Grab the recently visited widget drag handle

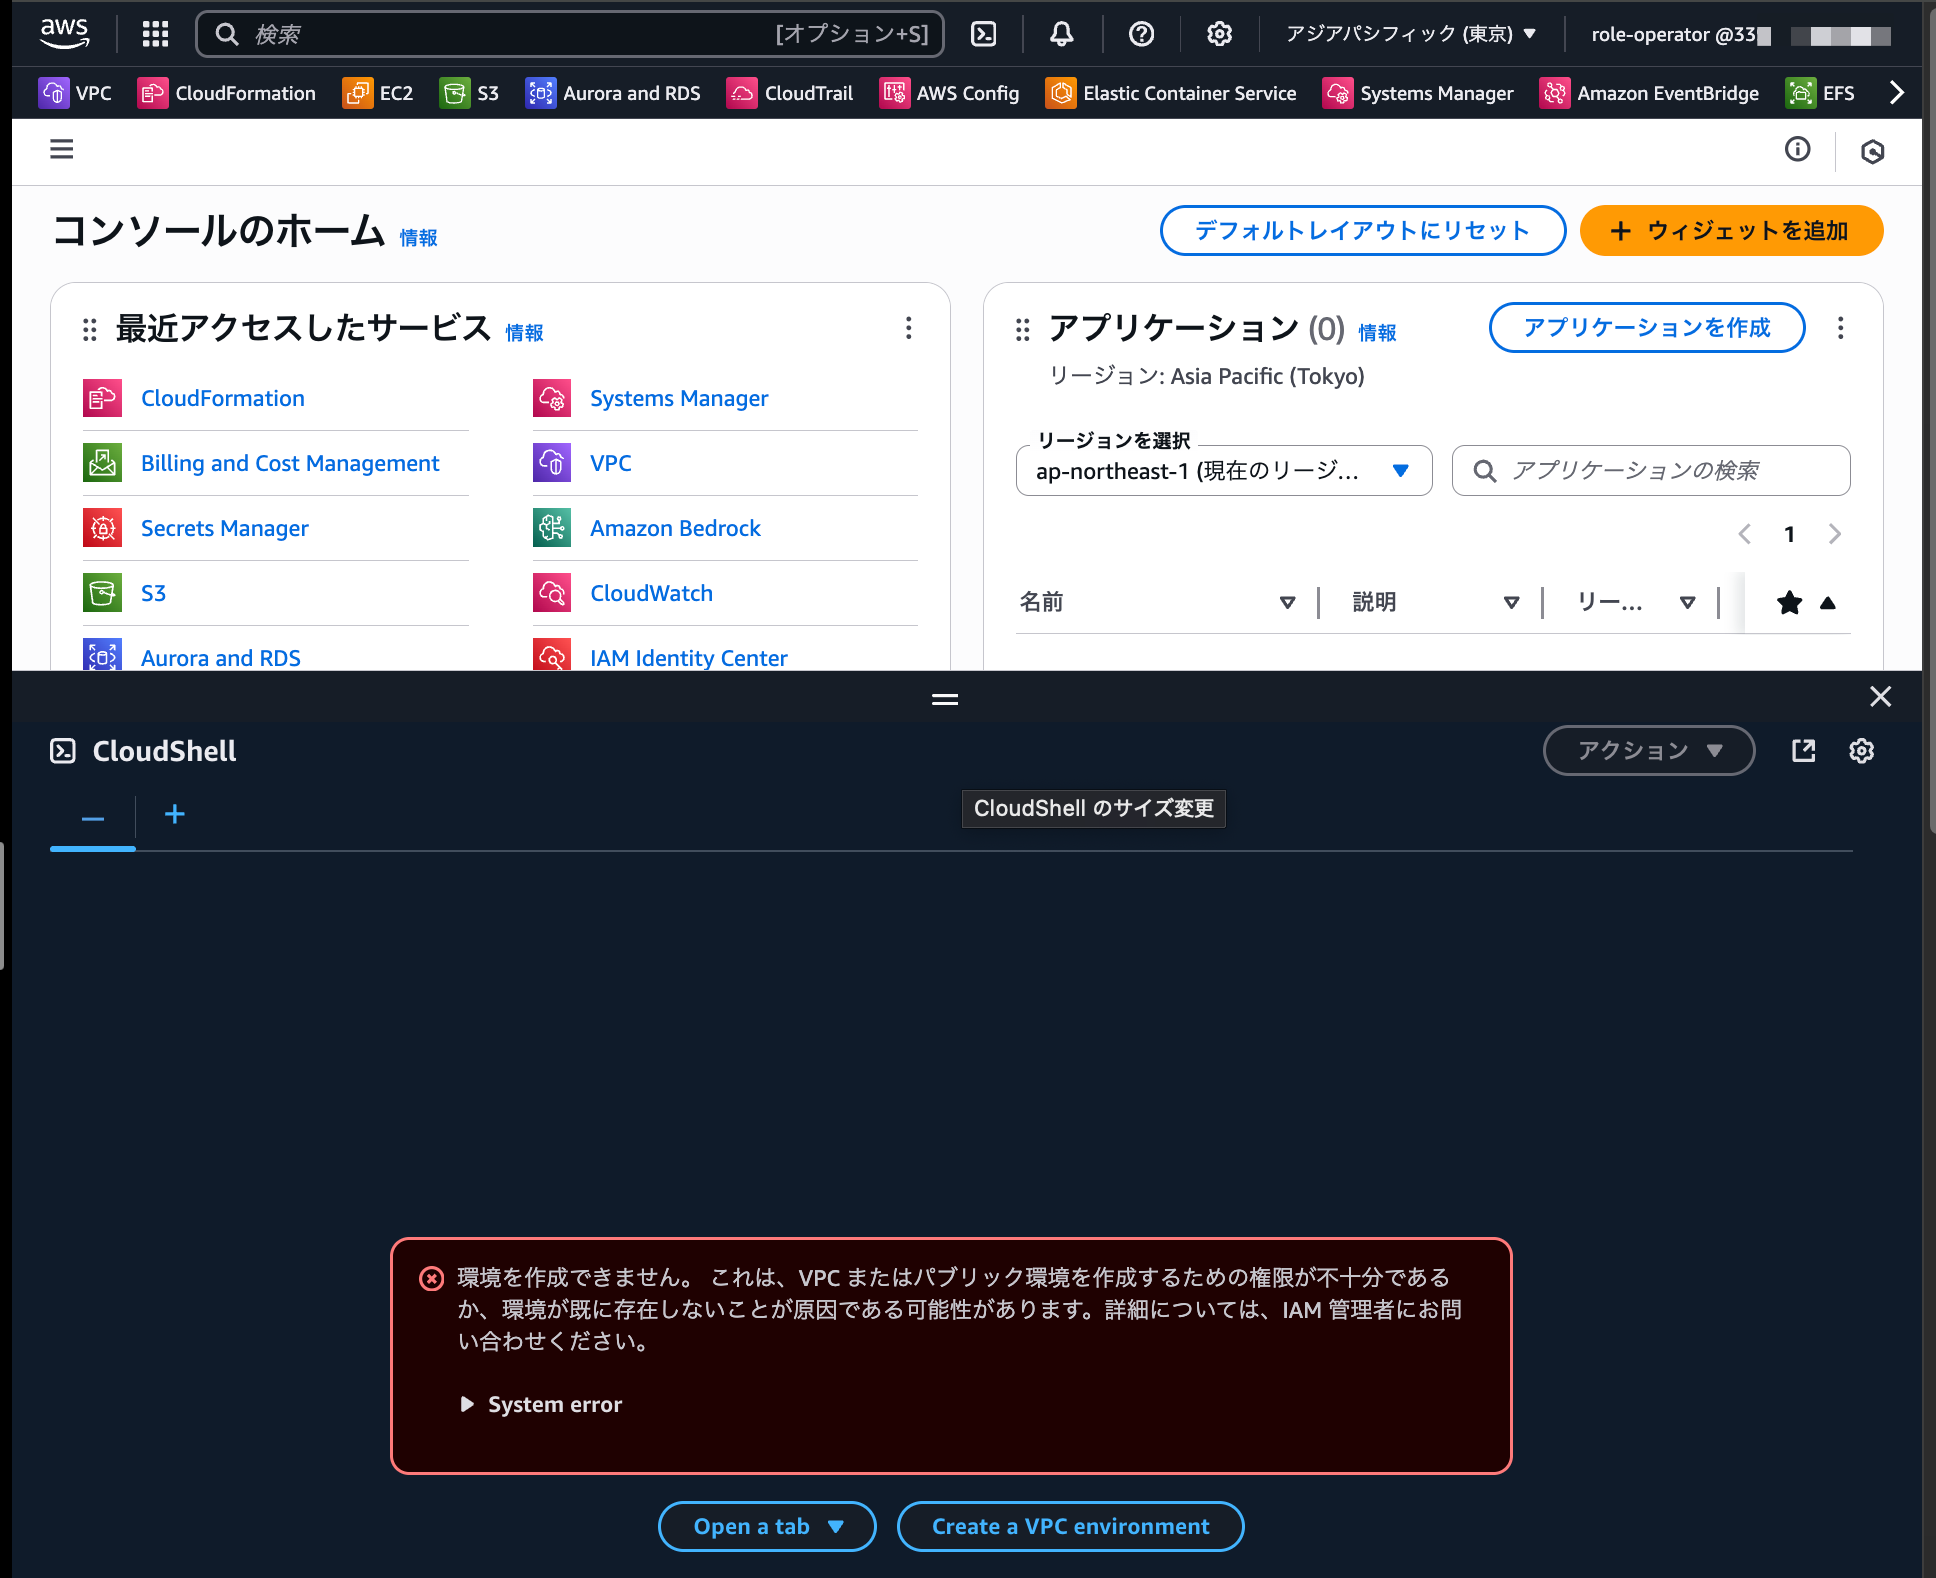click(89, 329)
